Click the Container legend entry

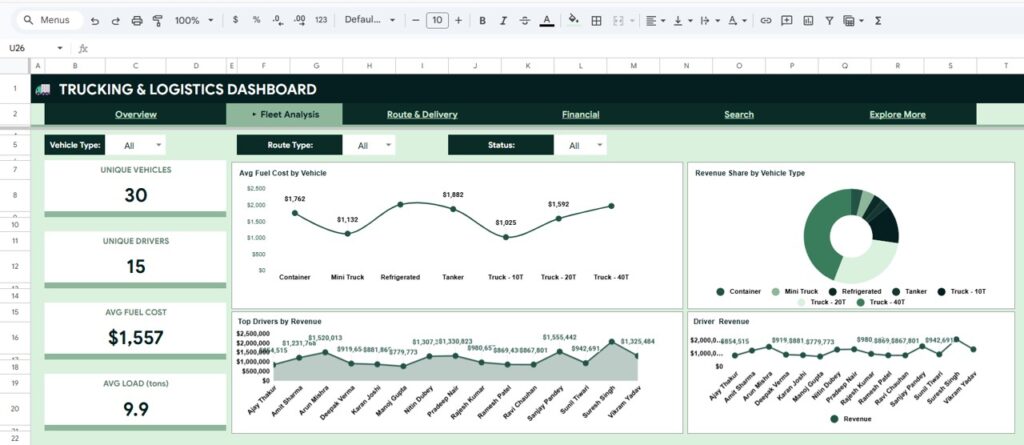(739, 291)
